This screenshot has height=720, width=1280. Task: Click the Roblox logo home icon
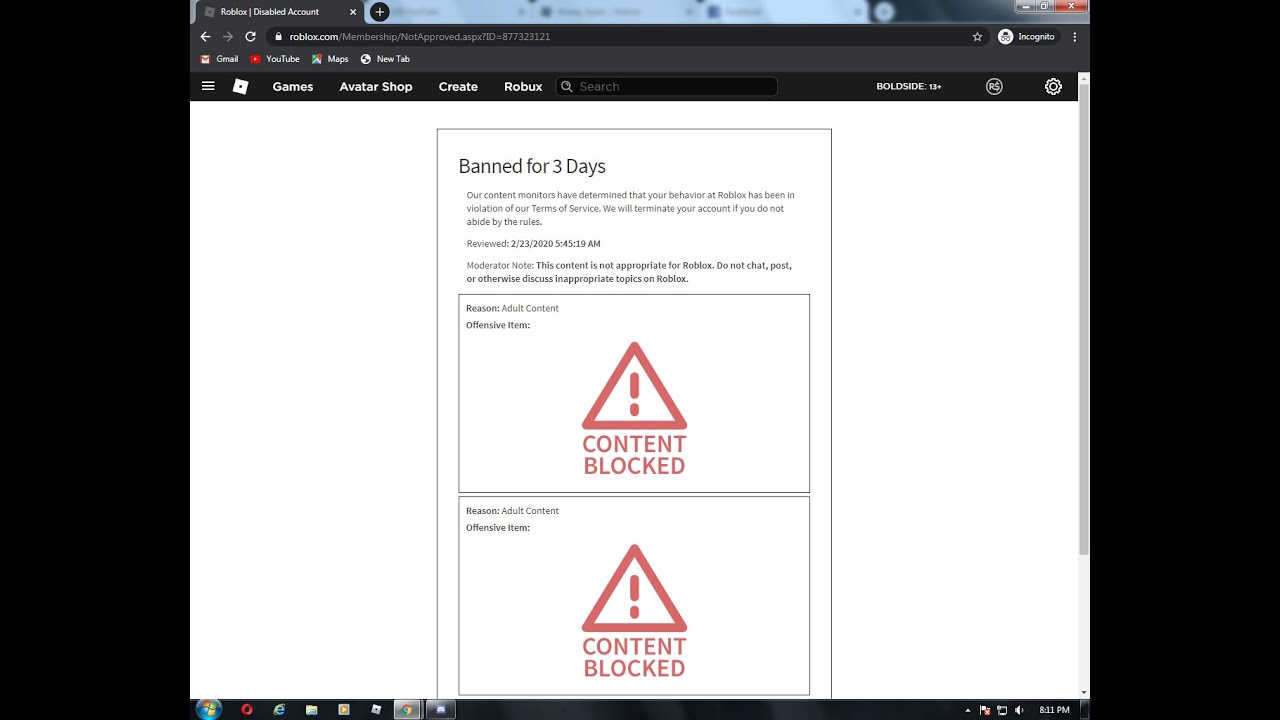[x=240, y=86]
